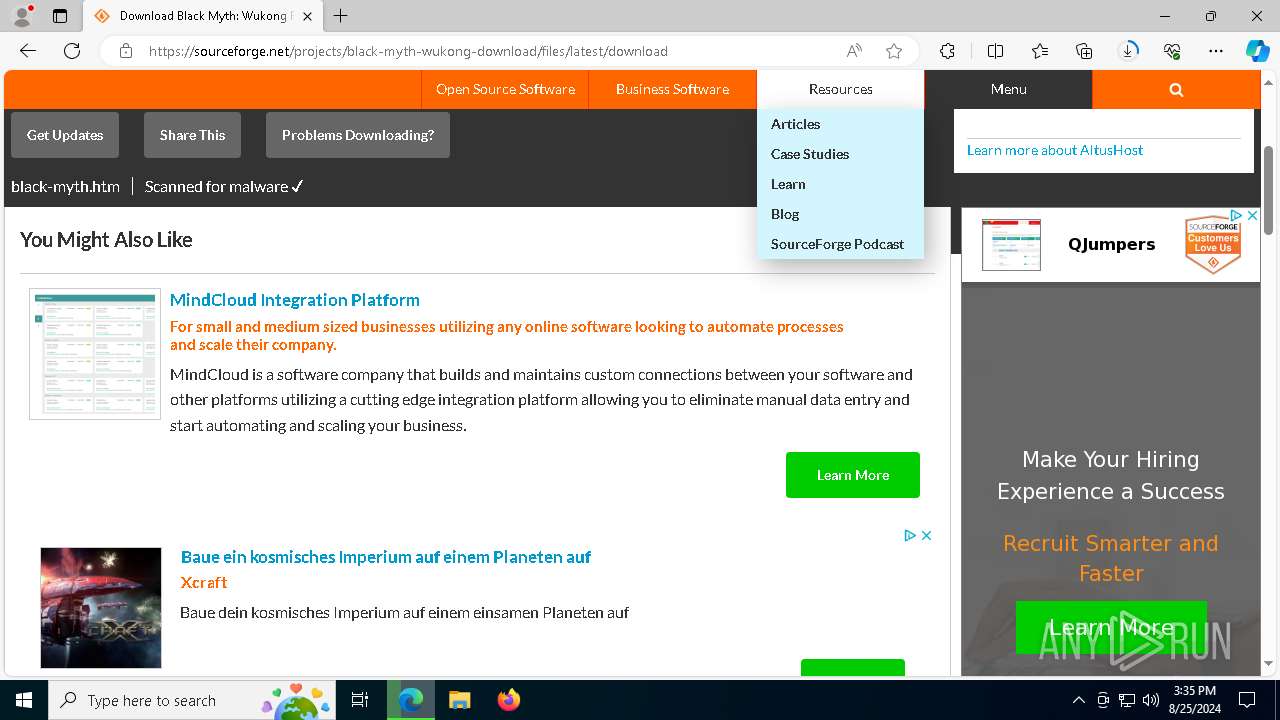
Task: Click the Get Updates button
Action: coord(65,135)
